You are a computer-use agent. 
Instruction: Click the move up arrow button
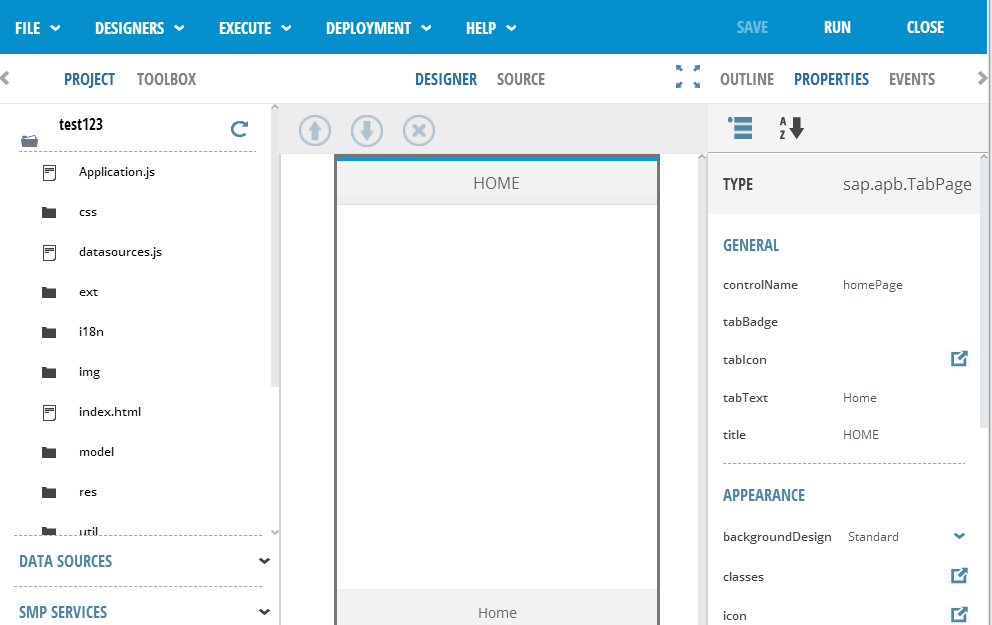[x=315, y=131]
